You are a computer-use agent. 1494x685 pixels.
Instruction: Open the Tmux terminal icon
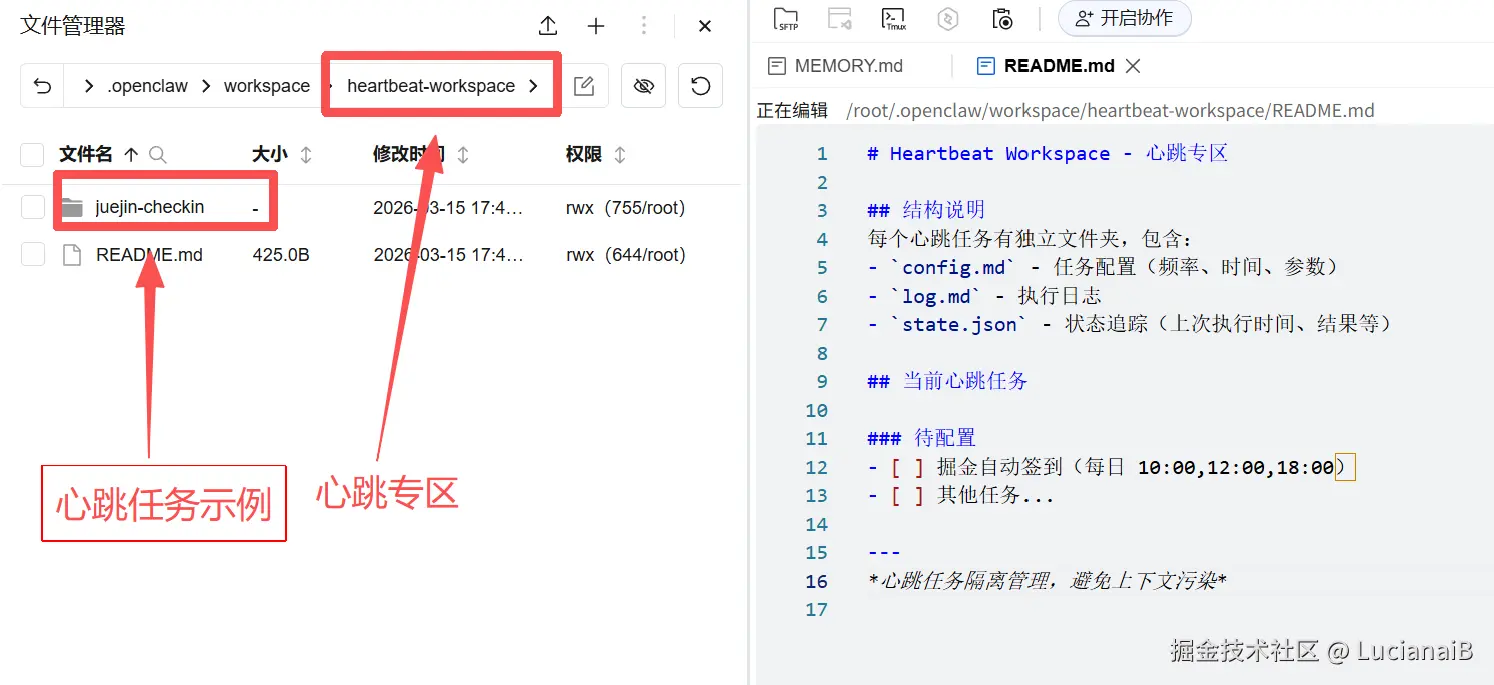click(894, 18)
